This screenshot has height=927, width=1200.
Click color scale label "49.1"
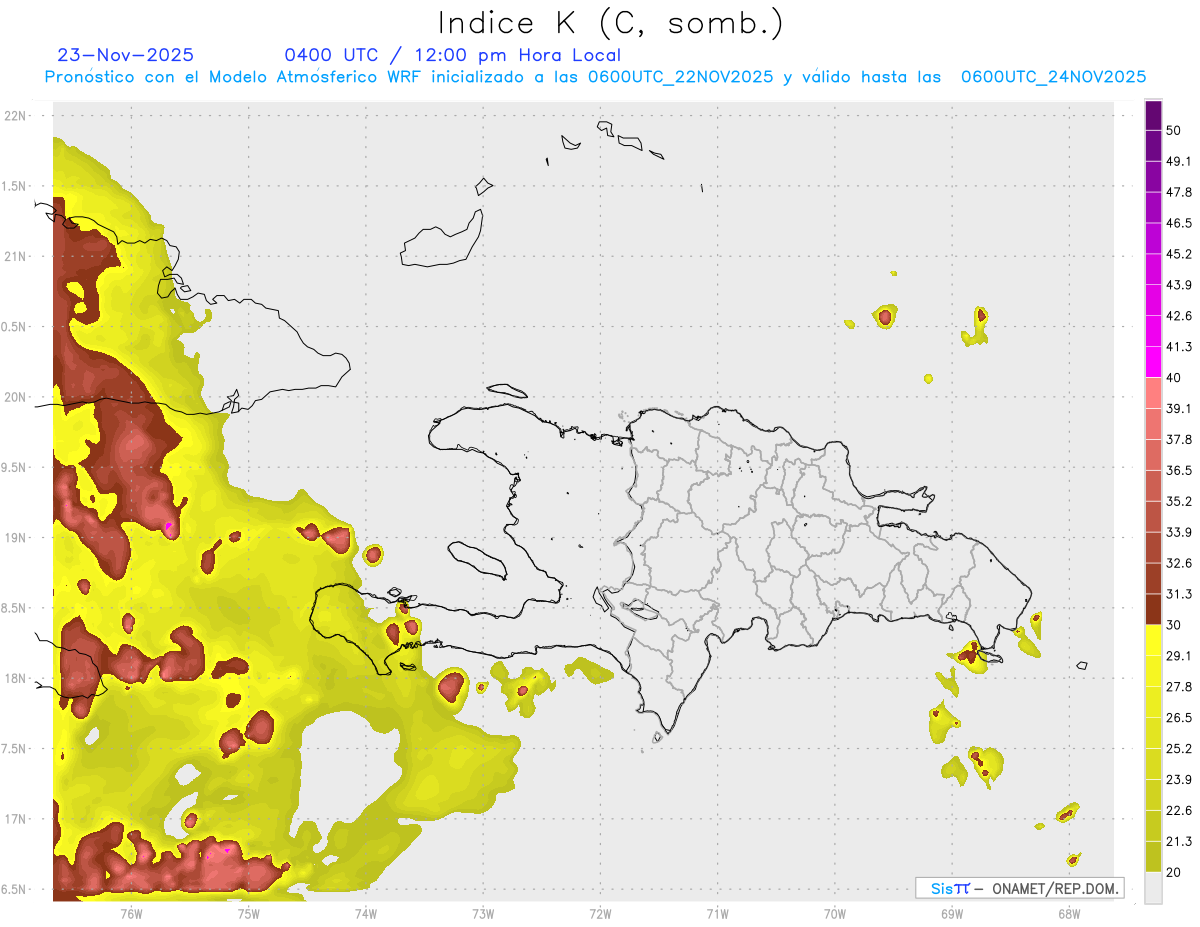(1179, 162)
